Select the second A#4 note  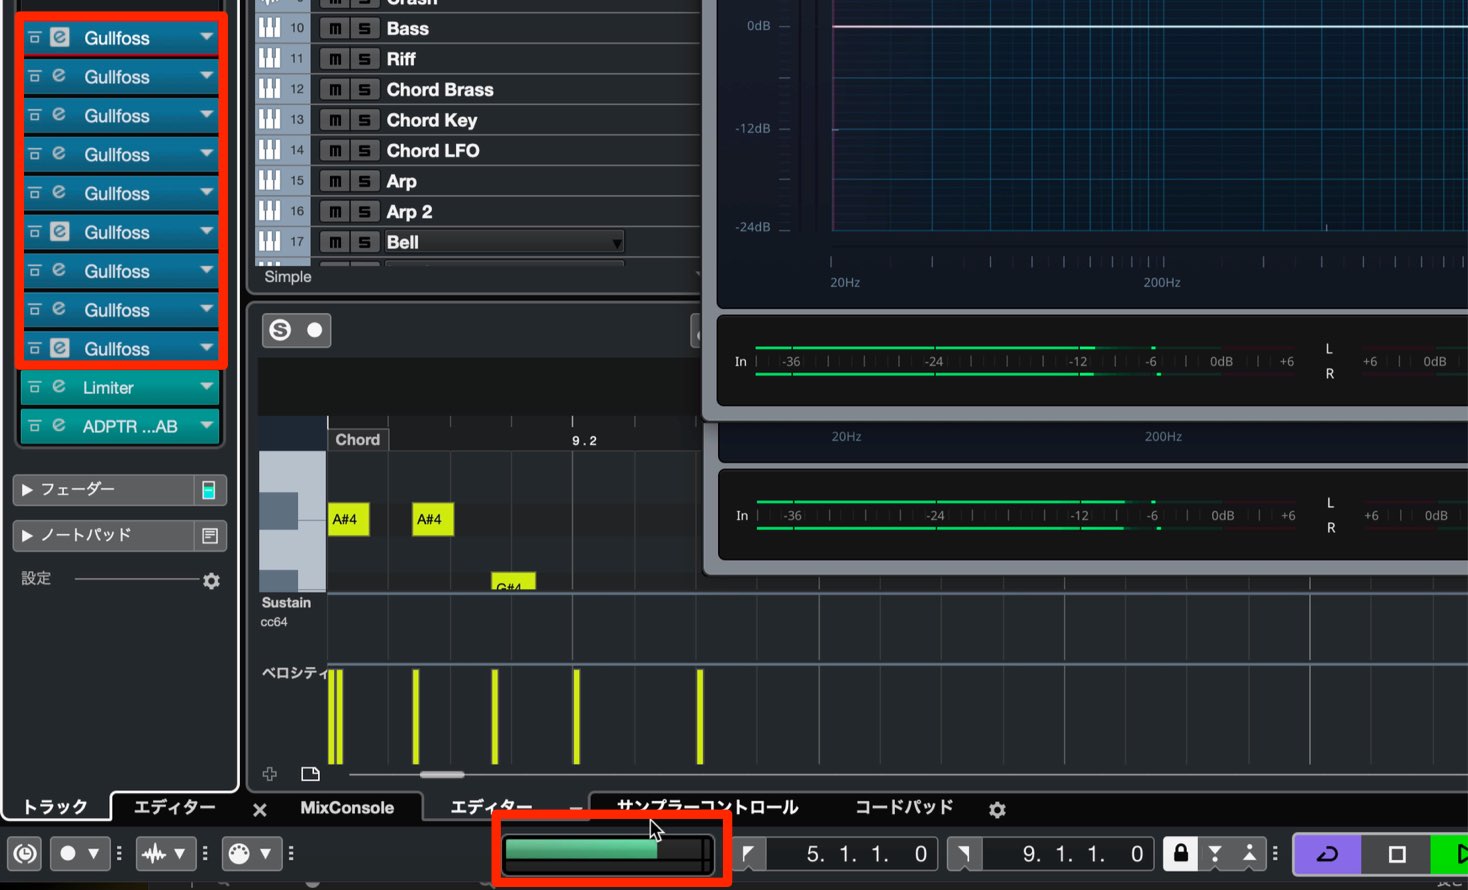433,519
